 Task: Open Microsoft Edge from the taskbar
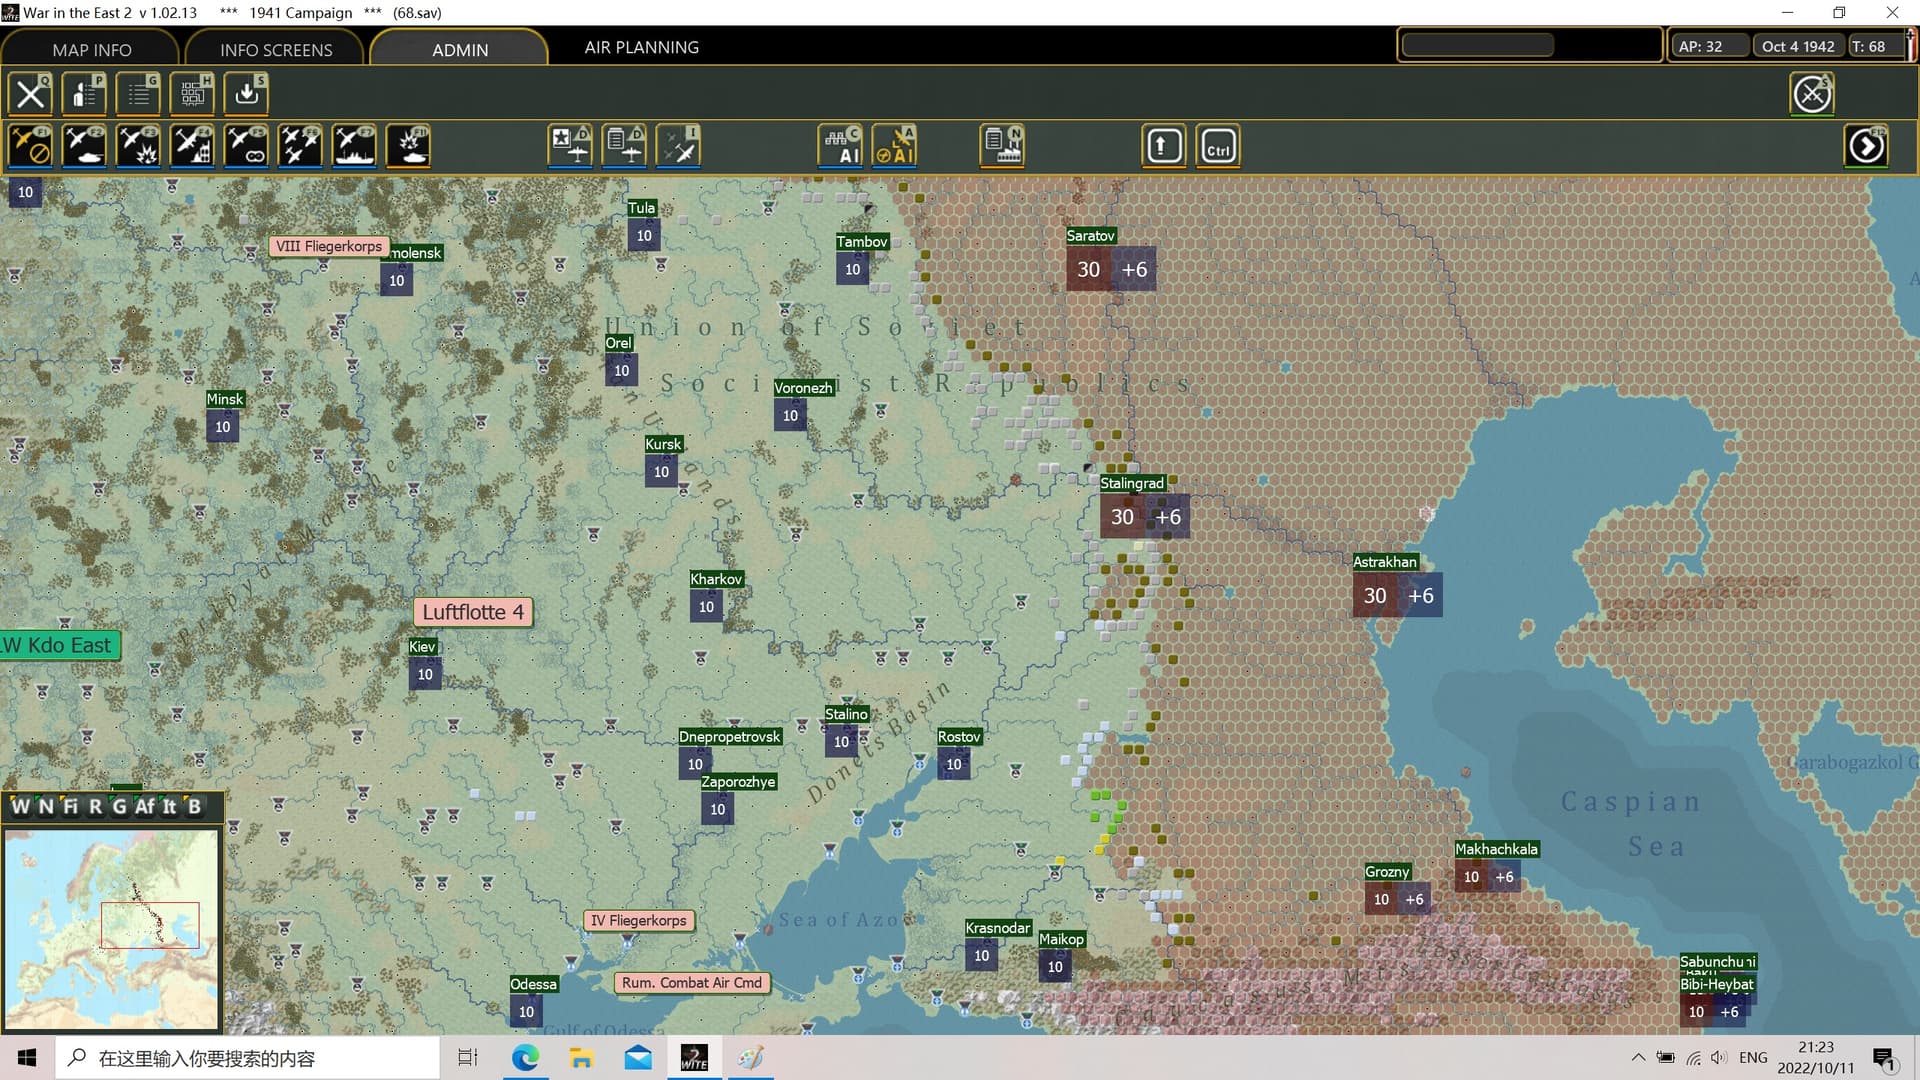(x=525, y=1058)
